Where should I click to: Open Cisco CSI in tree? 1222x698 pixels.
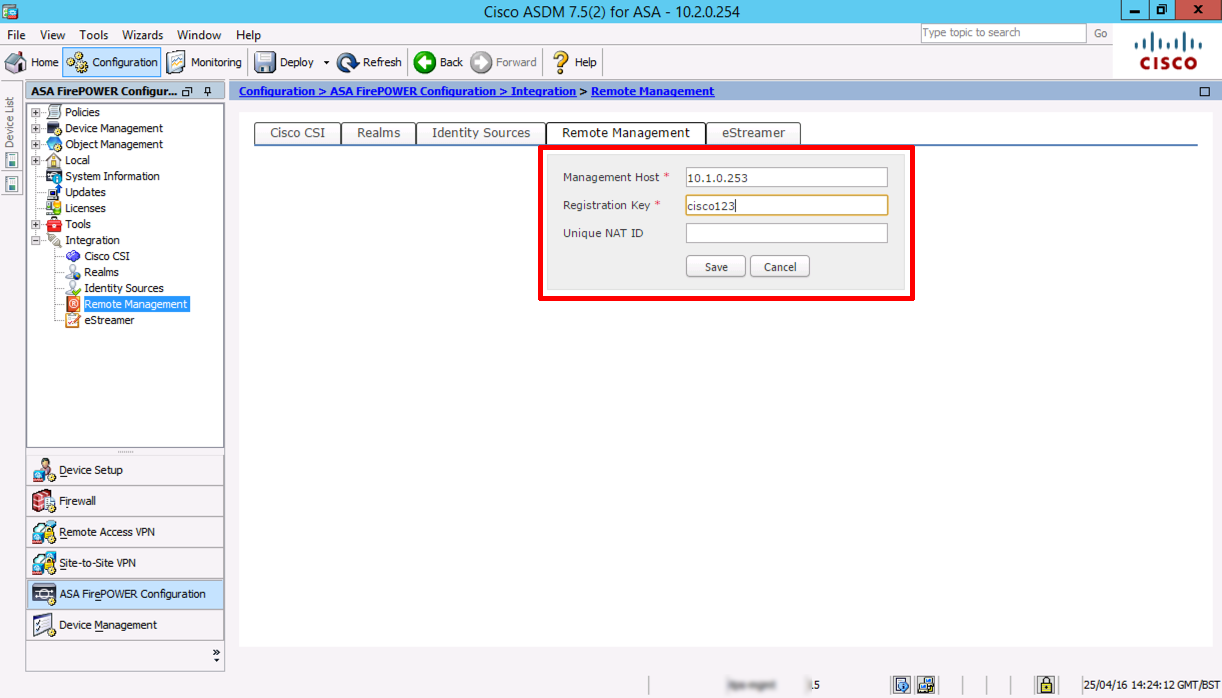tap(107, 256)
